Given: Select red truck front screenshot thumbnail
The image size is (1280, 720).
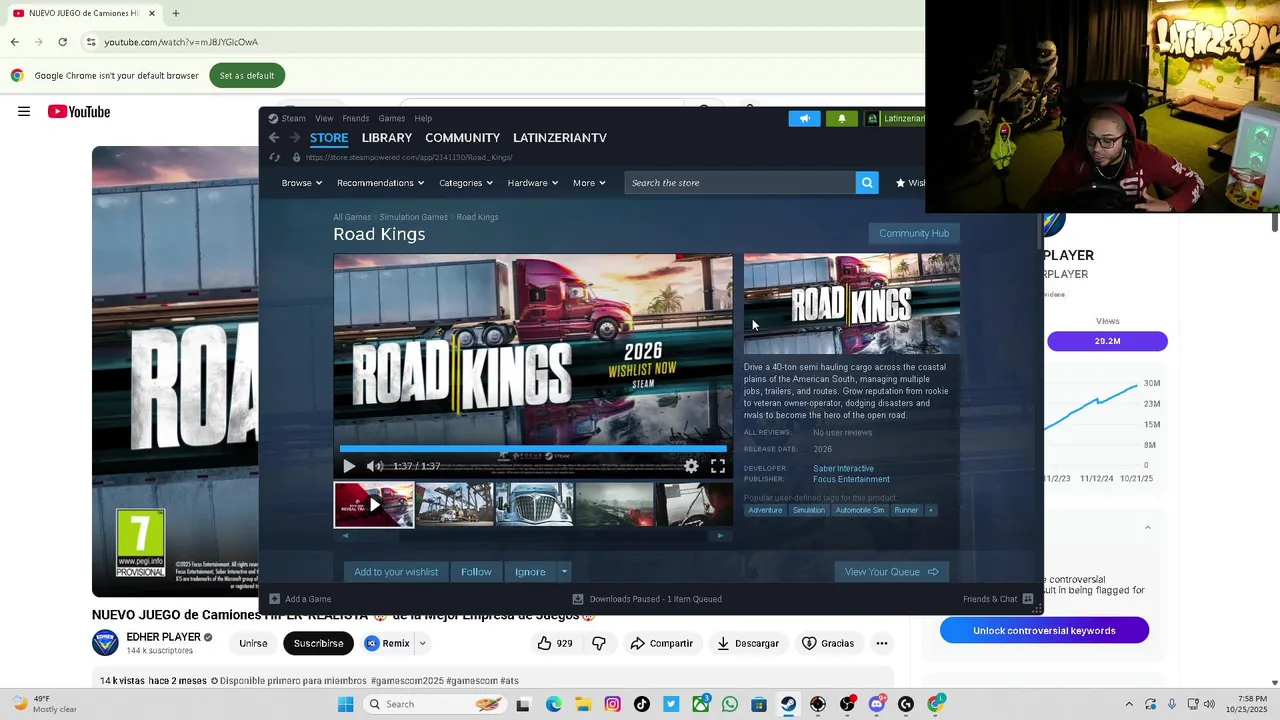Looking at the screenshot, I should [x=534, y=504].
